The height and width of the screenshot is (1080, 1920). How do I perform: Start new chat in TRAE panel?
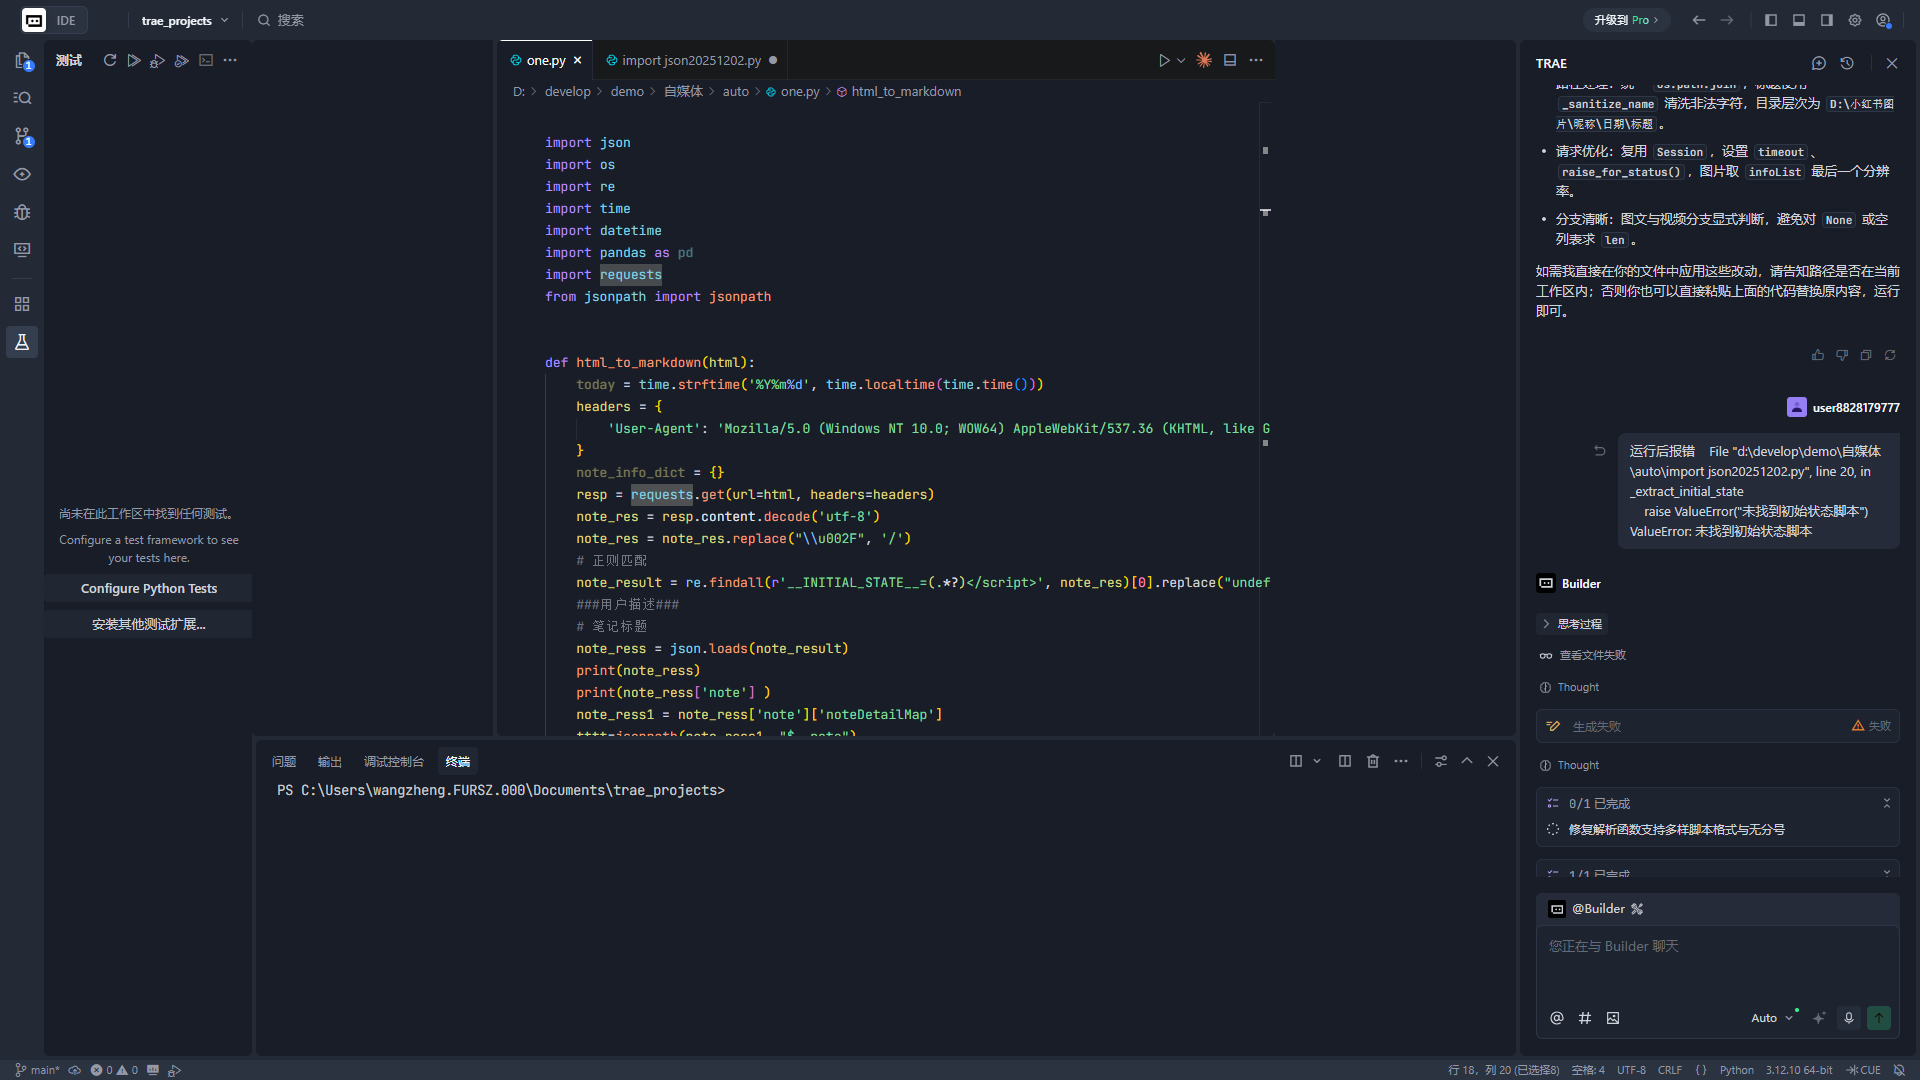point(1819,63)
